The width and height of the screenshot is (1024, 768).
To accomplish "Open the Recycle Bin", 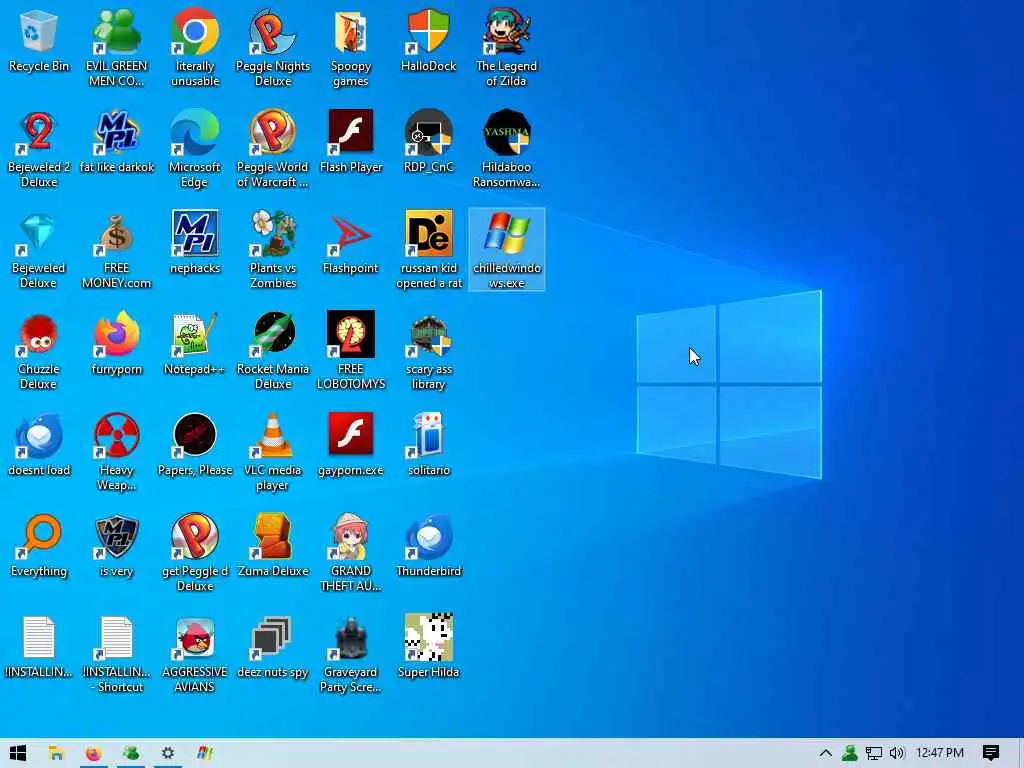I will point(39,39).
